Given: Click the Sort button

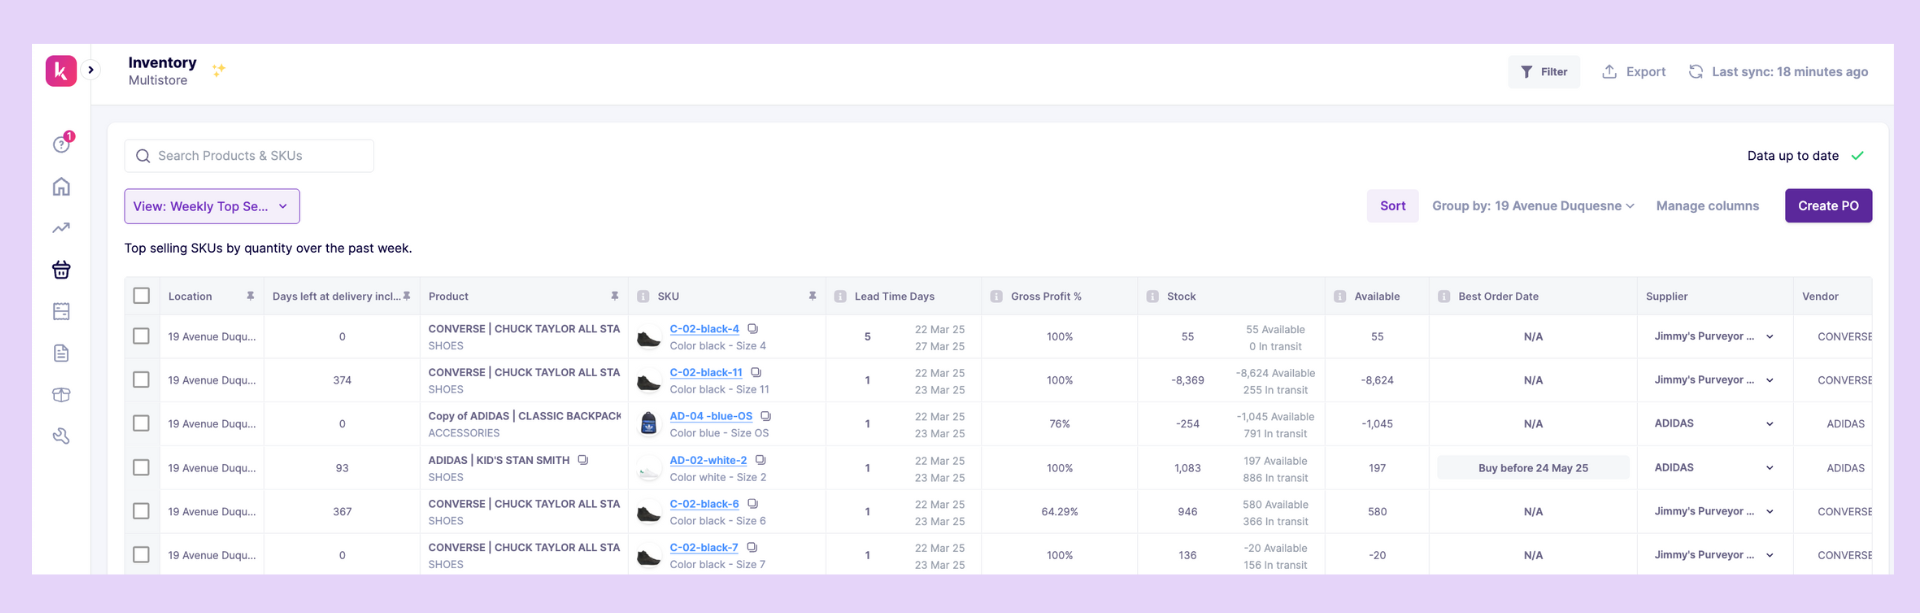Looking at the screenshot, I should [1393, 206].
